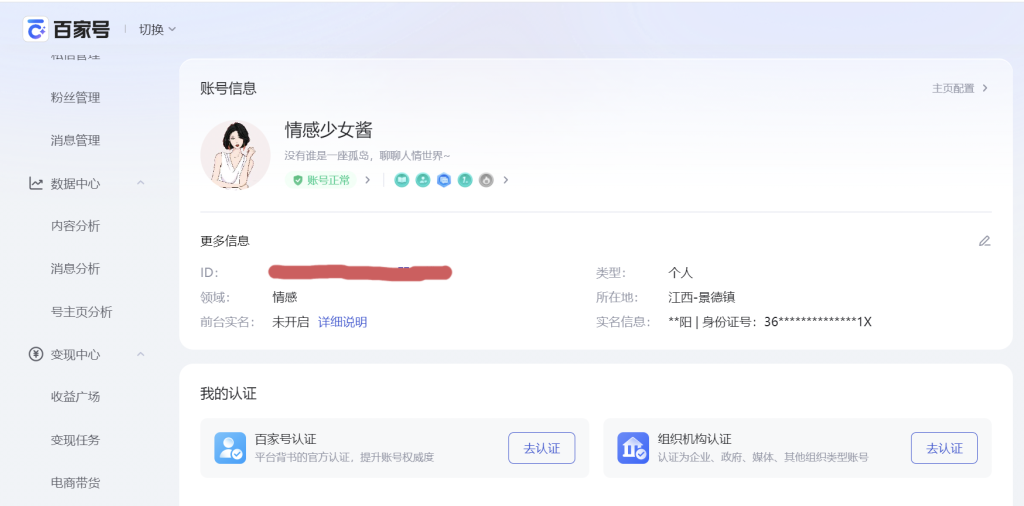Viewport: 1024px width, 506px height.
Task: Expand the badges list arrow
Action: click(506, 180)
